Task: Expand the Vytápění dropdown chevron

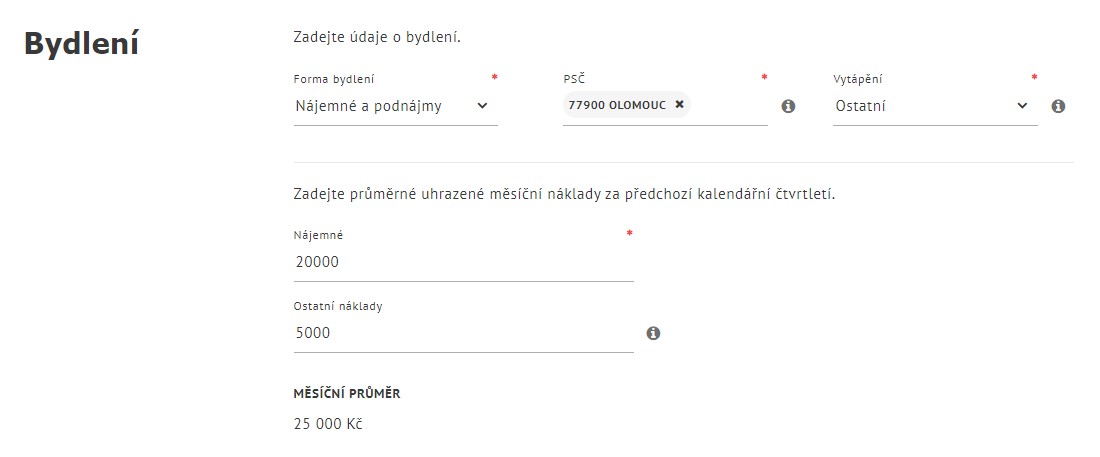Action: (1022, 106)
